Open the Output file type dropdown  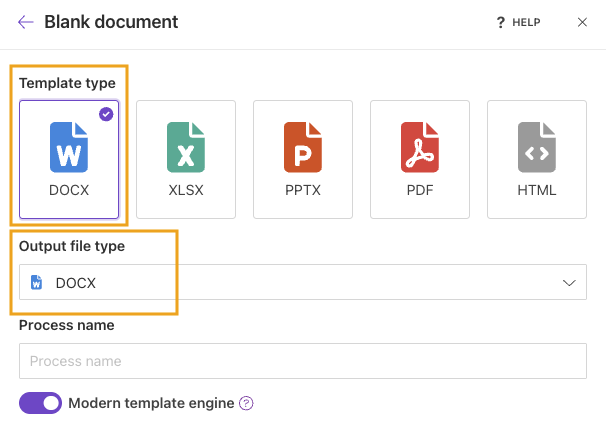302,283
